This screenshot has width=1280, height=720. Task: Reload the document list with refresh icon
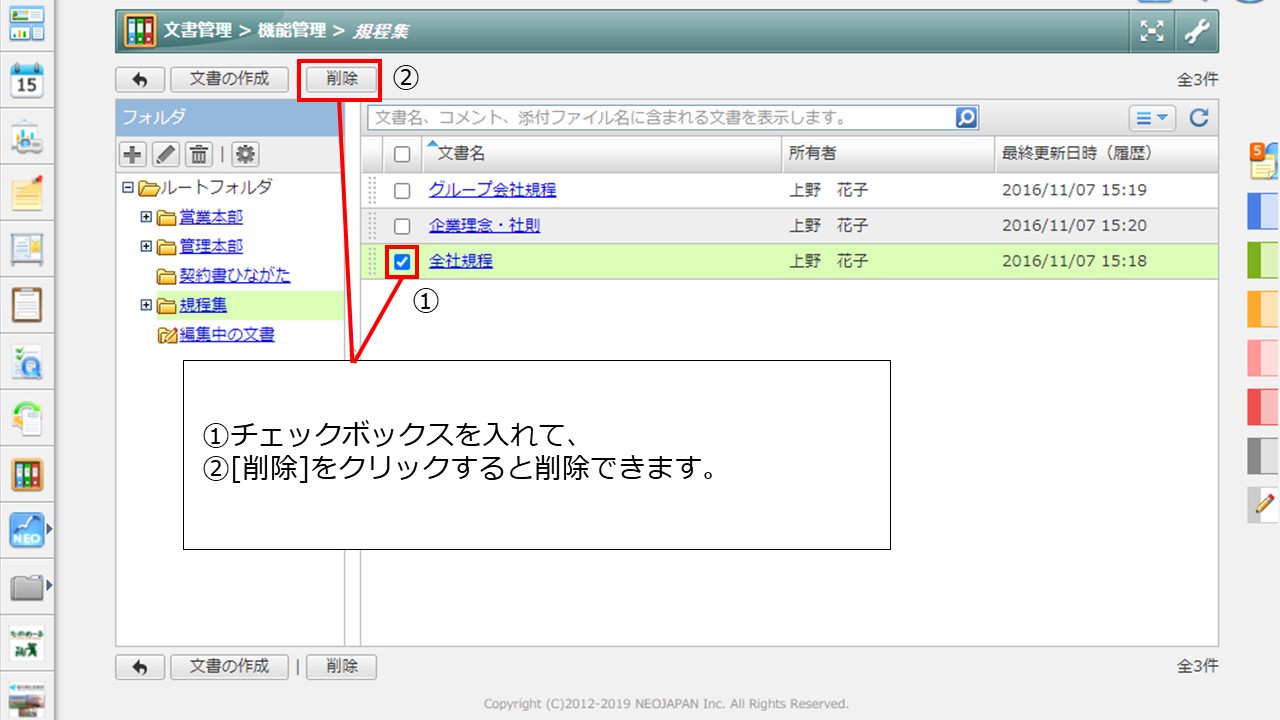tap(1199, 118)
